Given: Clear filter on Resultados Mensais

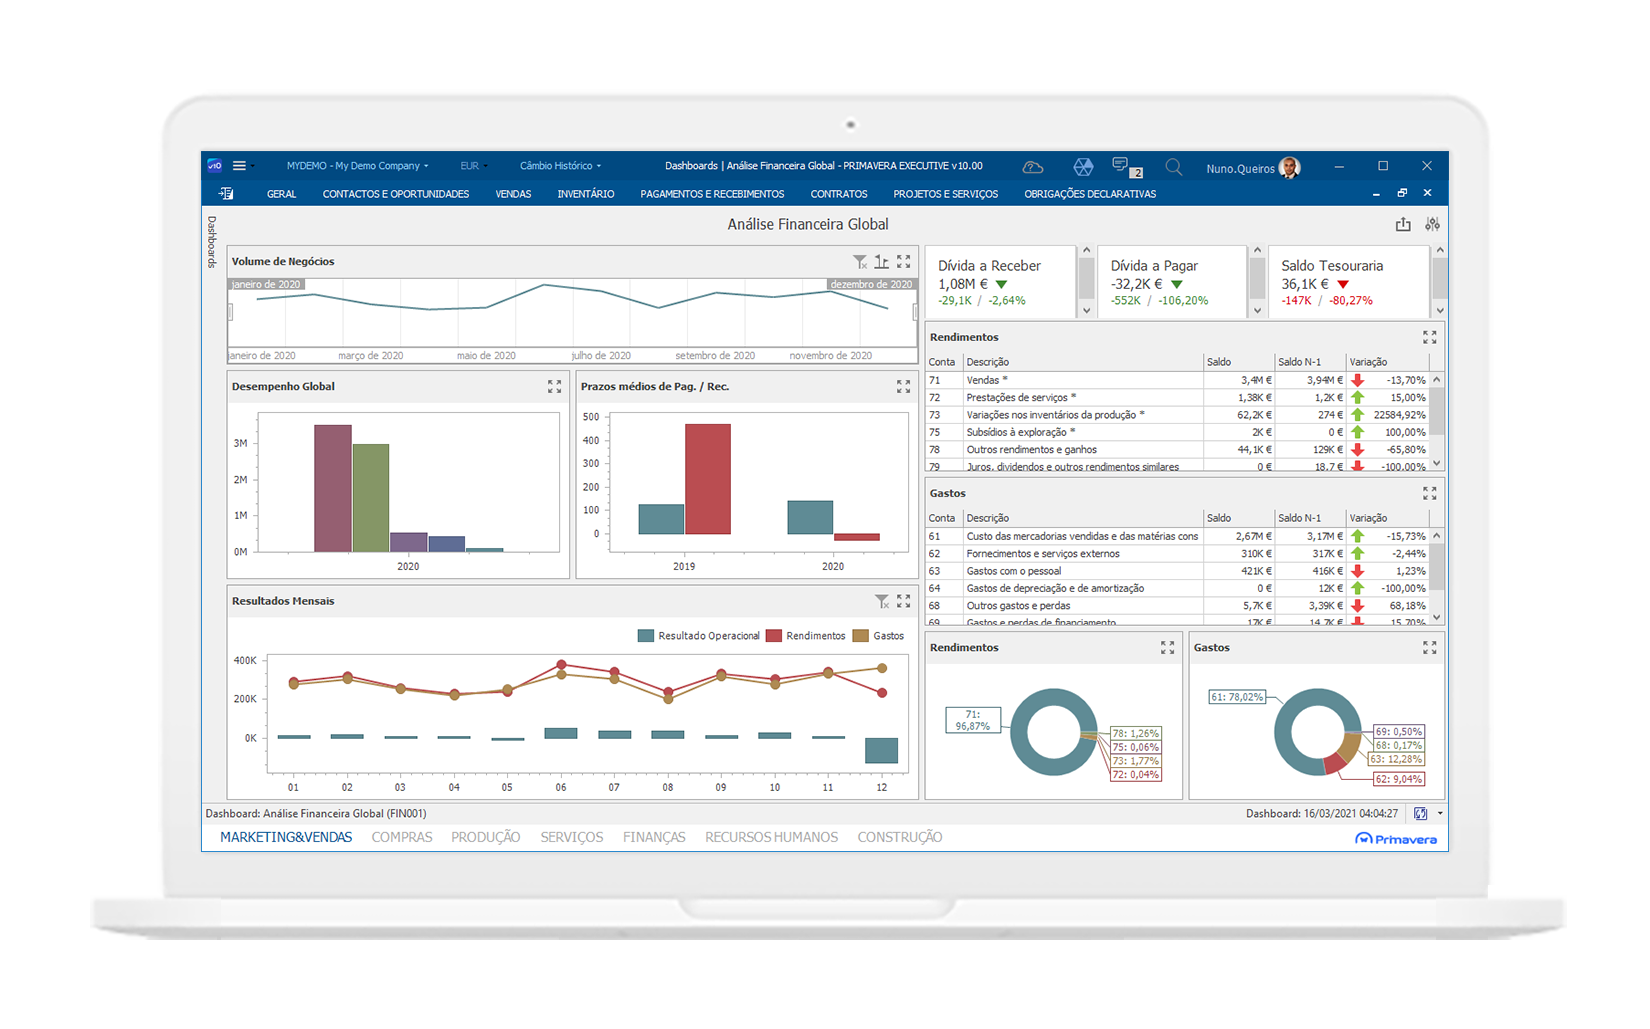Looking at the screenshot, I should pyautogui.click(x=881, y=601).
